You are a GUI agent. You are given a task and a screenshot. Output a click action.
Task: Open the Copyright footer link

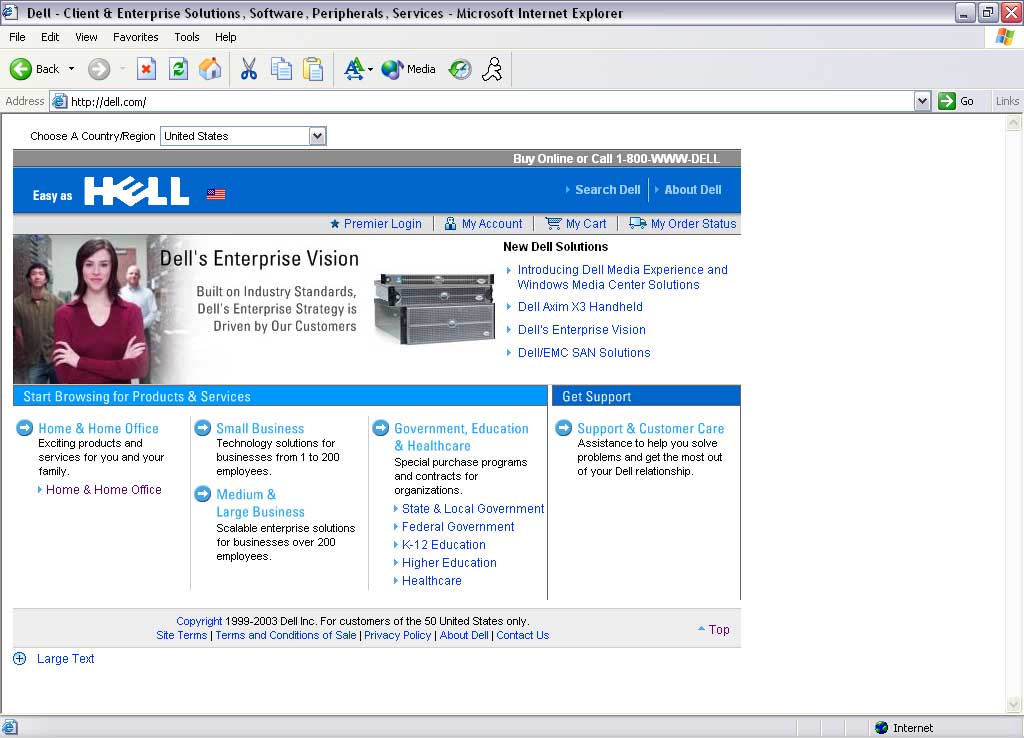click(x=199, y=620)
